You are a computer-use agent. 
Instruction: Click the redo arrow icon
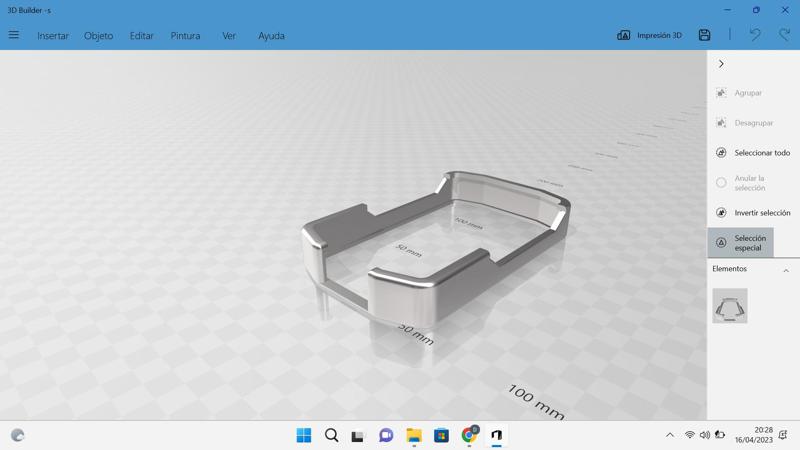pyautogui.click(x=784, y=35)
